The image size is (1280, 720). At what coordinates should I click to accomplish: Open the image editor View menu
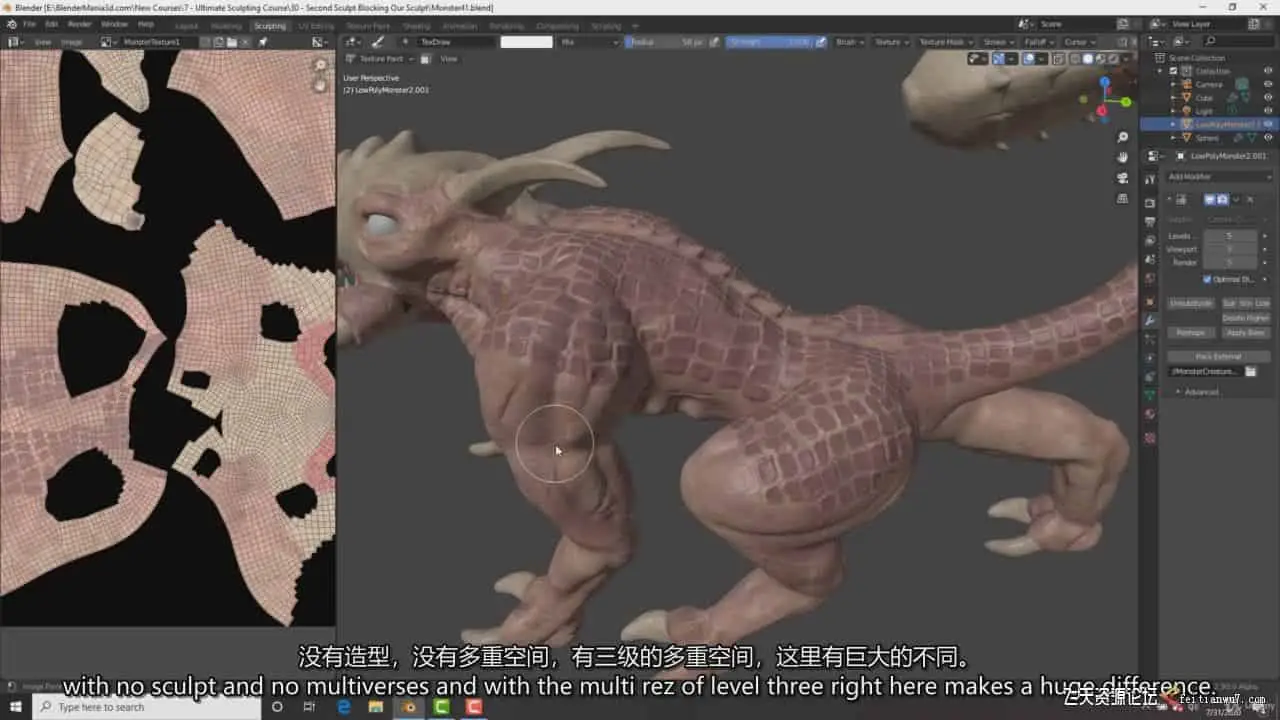(x=43, y=42)
